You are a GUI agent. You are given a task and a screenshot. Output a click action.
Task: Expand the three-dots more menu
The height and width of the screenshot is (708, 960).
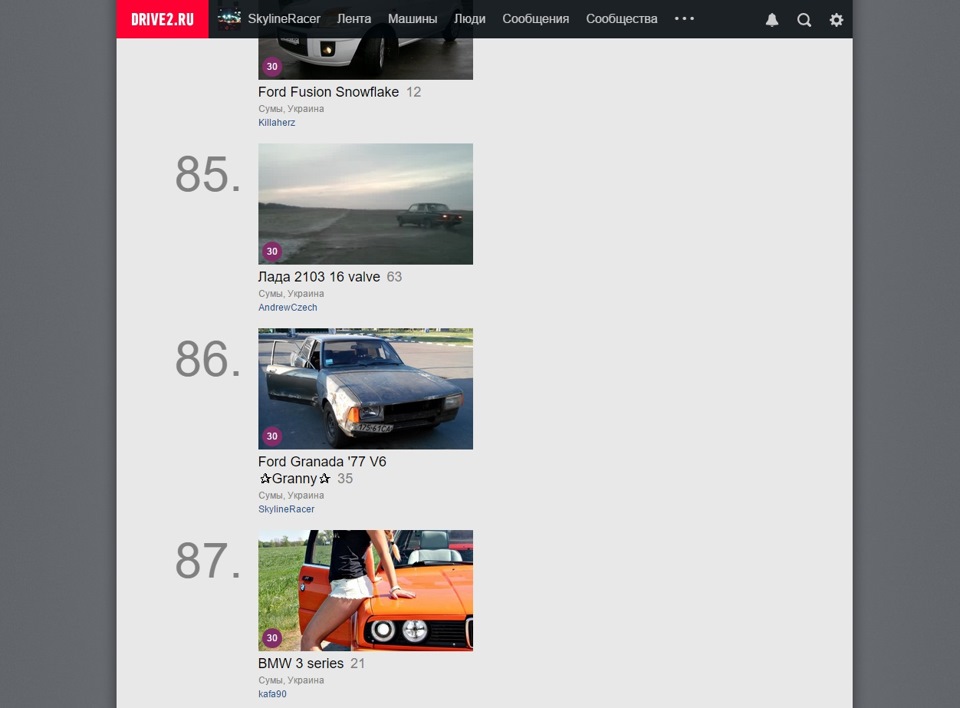tap(684, 18)
